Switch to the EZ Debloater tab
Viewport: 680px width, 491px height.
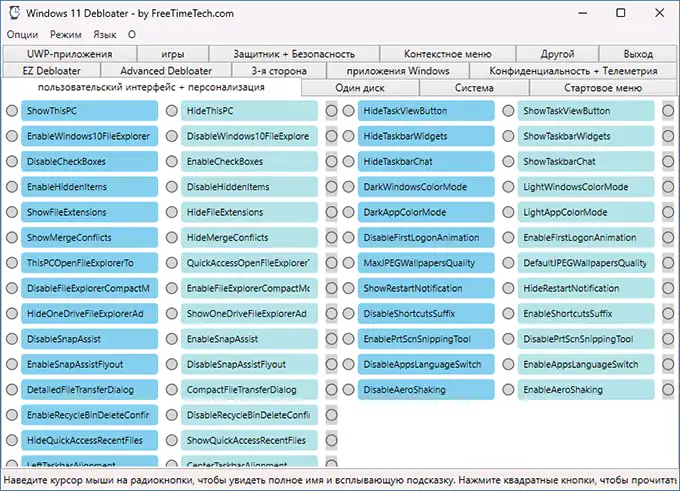[x=51, y=71]
